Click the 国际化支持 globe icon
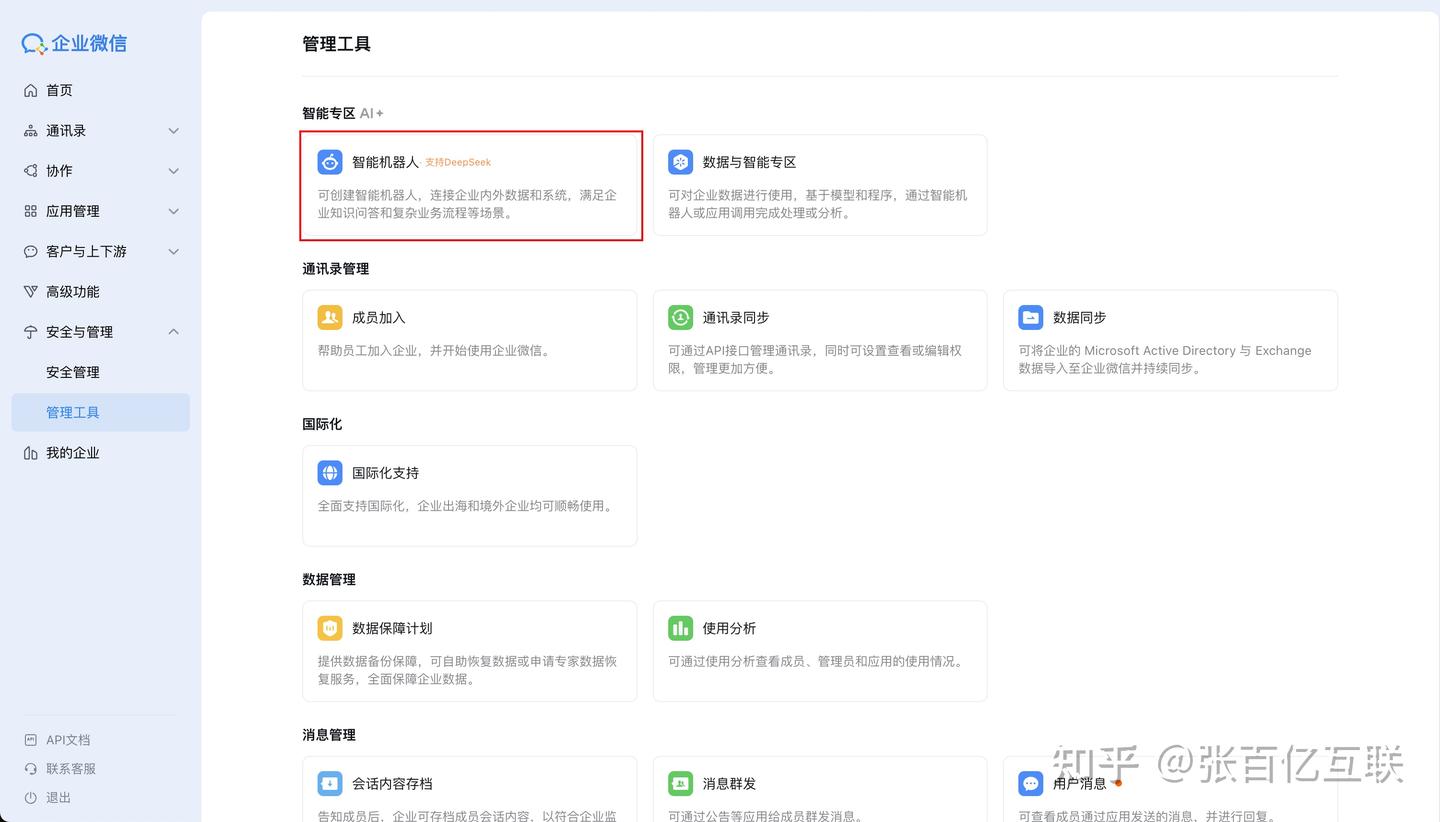Image resolution: width=1440 pixels, height=822 pixels. pyautogui.click(x=330, y=472)
